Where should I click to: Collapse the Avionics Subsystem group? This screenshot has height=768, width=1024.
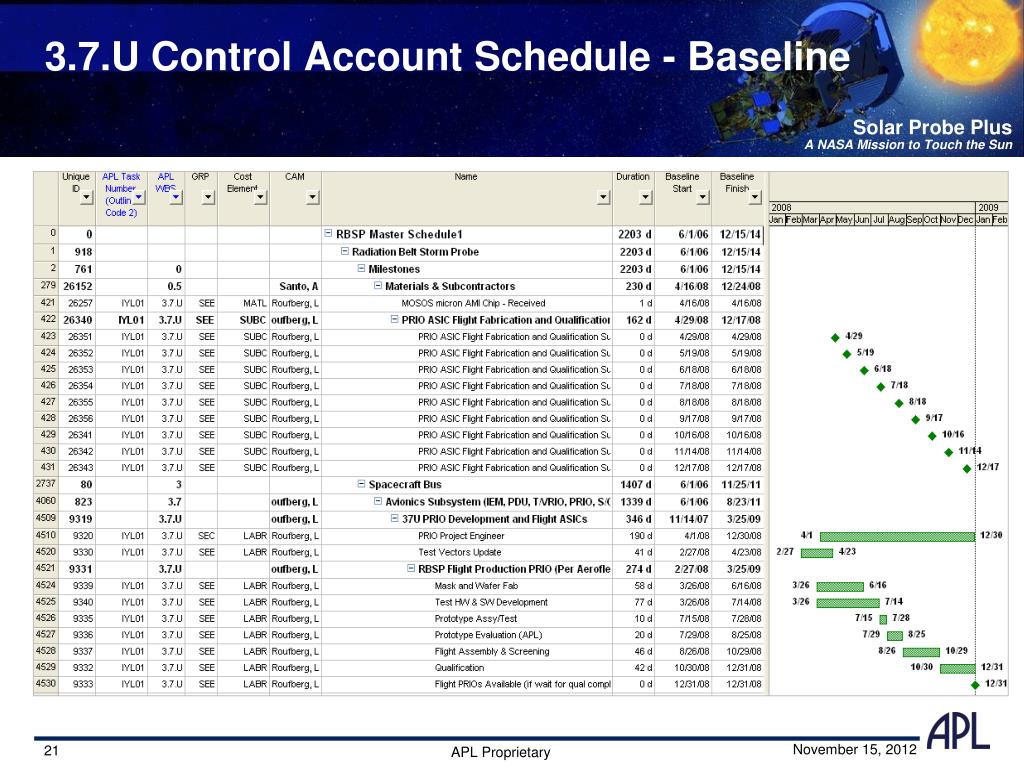point(377,502)
